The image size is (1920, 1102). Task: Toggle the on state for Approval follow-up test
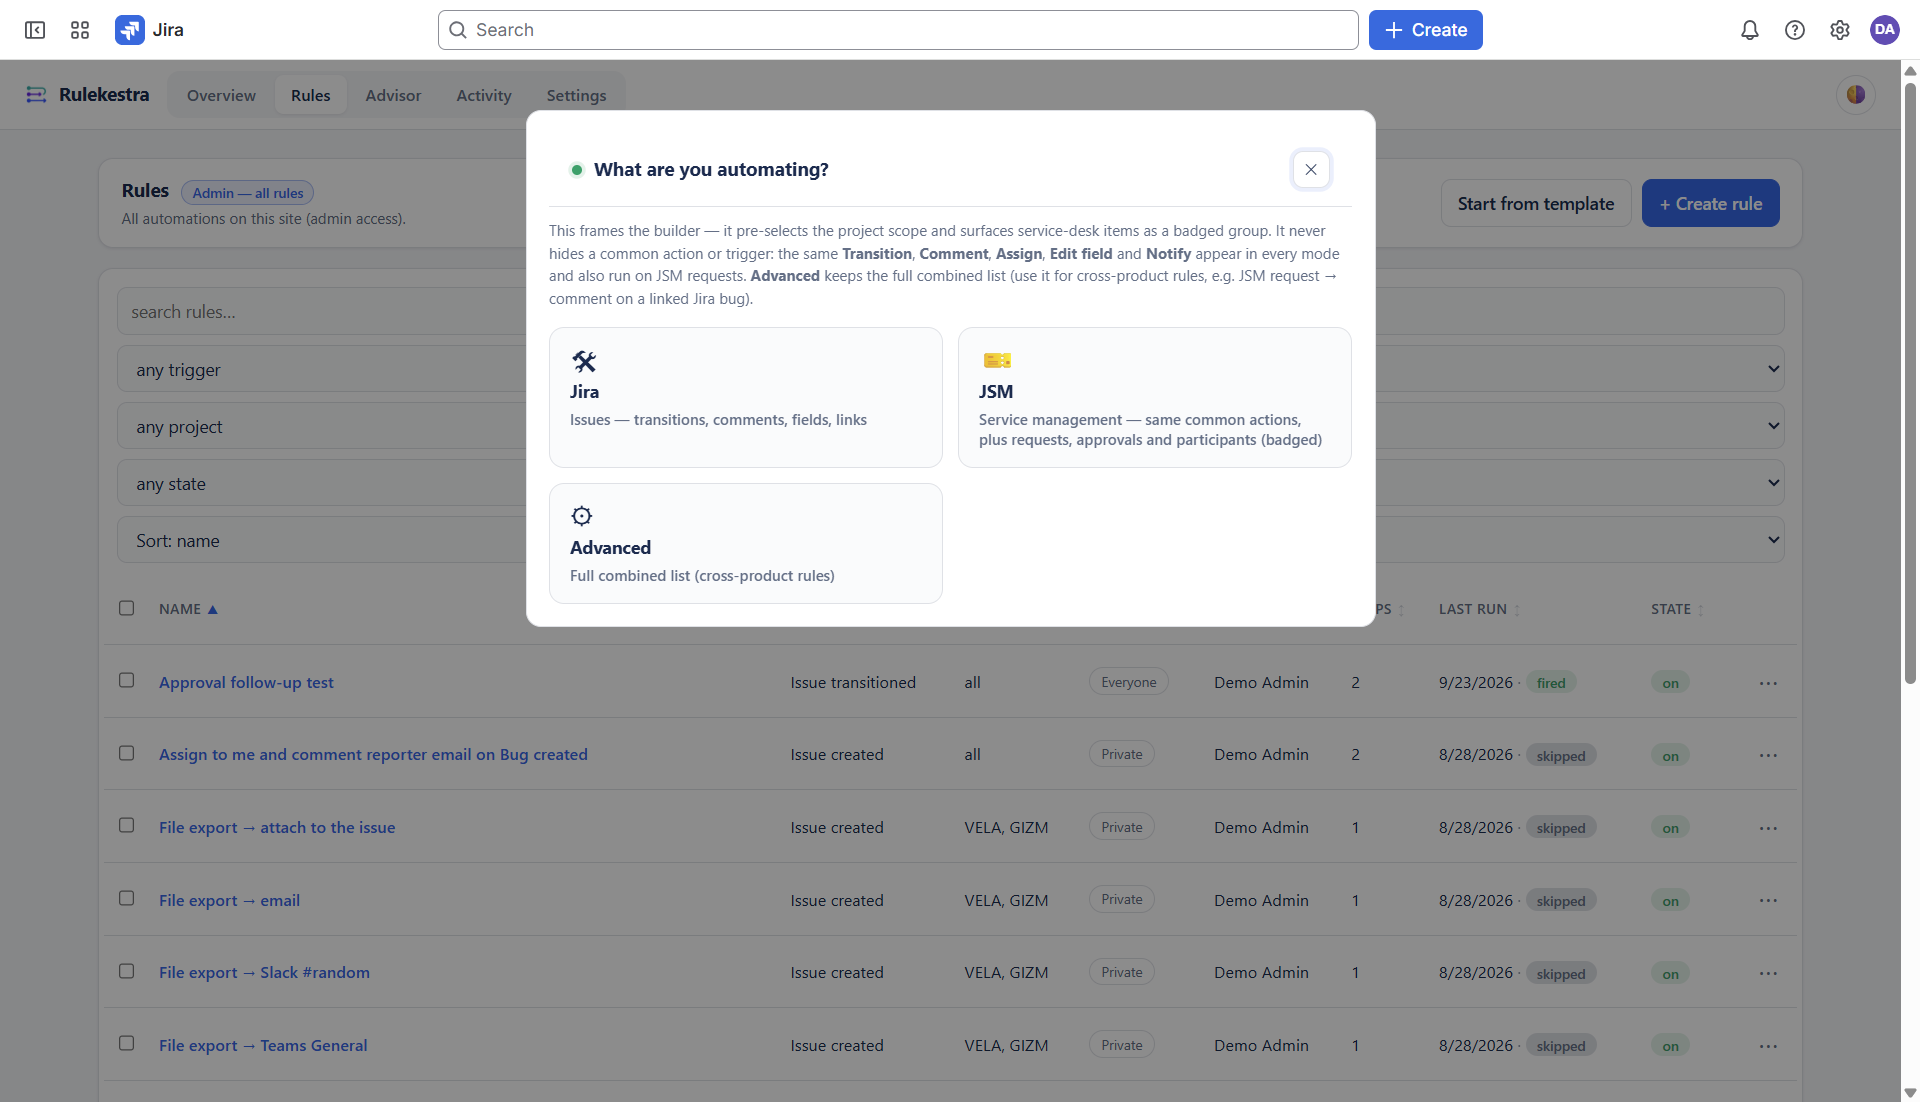coord(1670,683)
